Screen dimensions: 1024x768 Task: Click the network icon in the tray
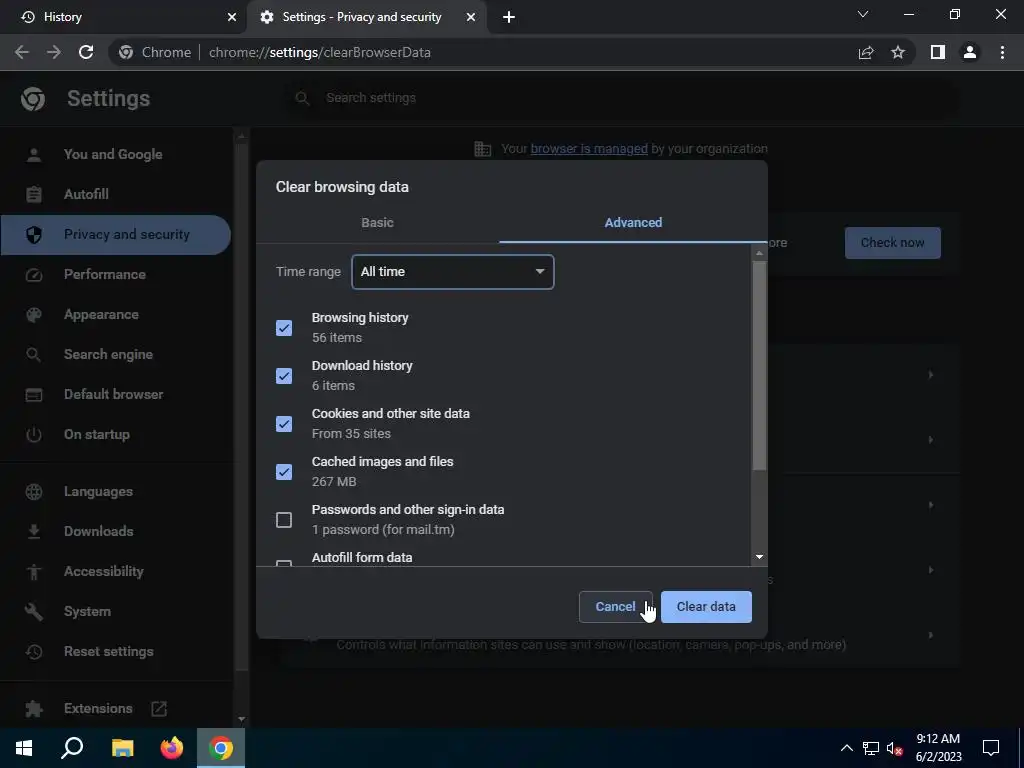[871, 748]
